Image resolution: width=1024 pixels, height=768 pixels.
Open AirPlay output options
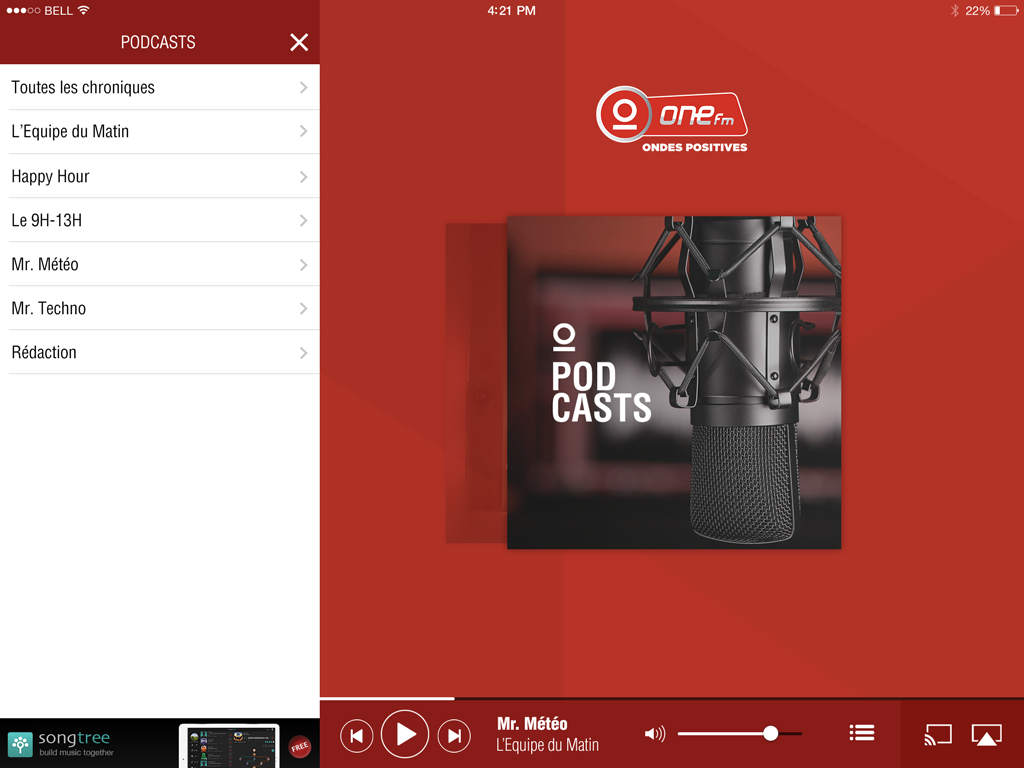987,735
